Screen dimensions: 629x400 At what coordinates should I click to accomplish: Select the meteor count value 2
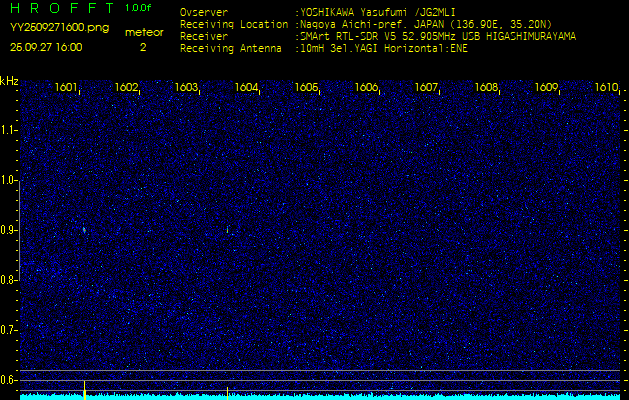[x=143, y=46]
